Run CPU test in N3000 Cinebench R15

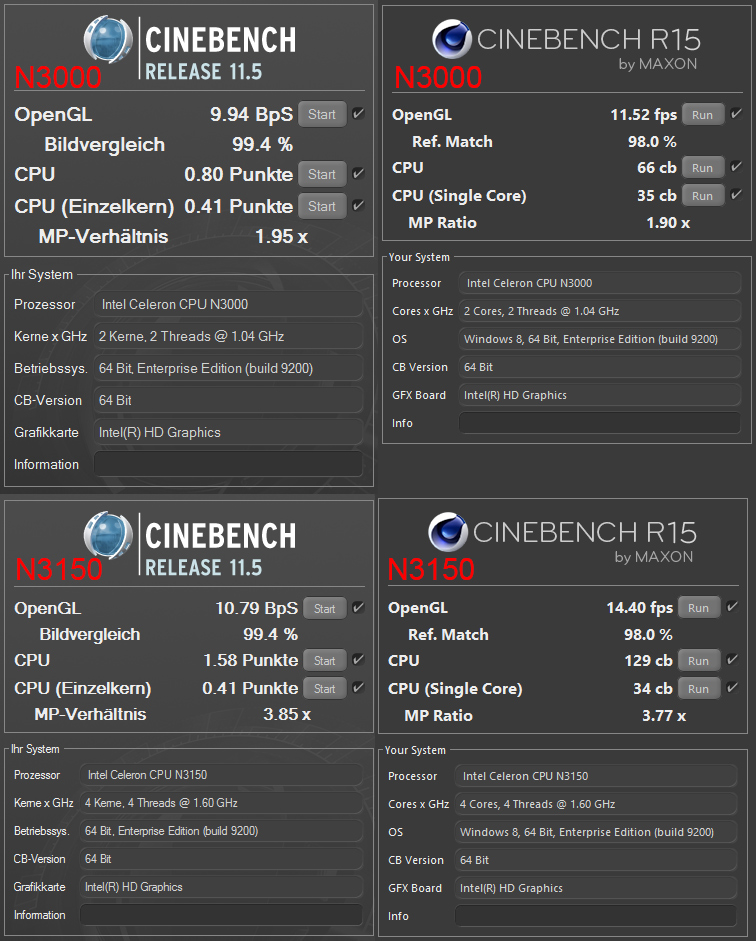pyautogui.click(x=703, y=167)
